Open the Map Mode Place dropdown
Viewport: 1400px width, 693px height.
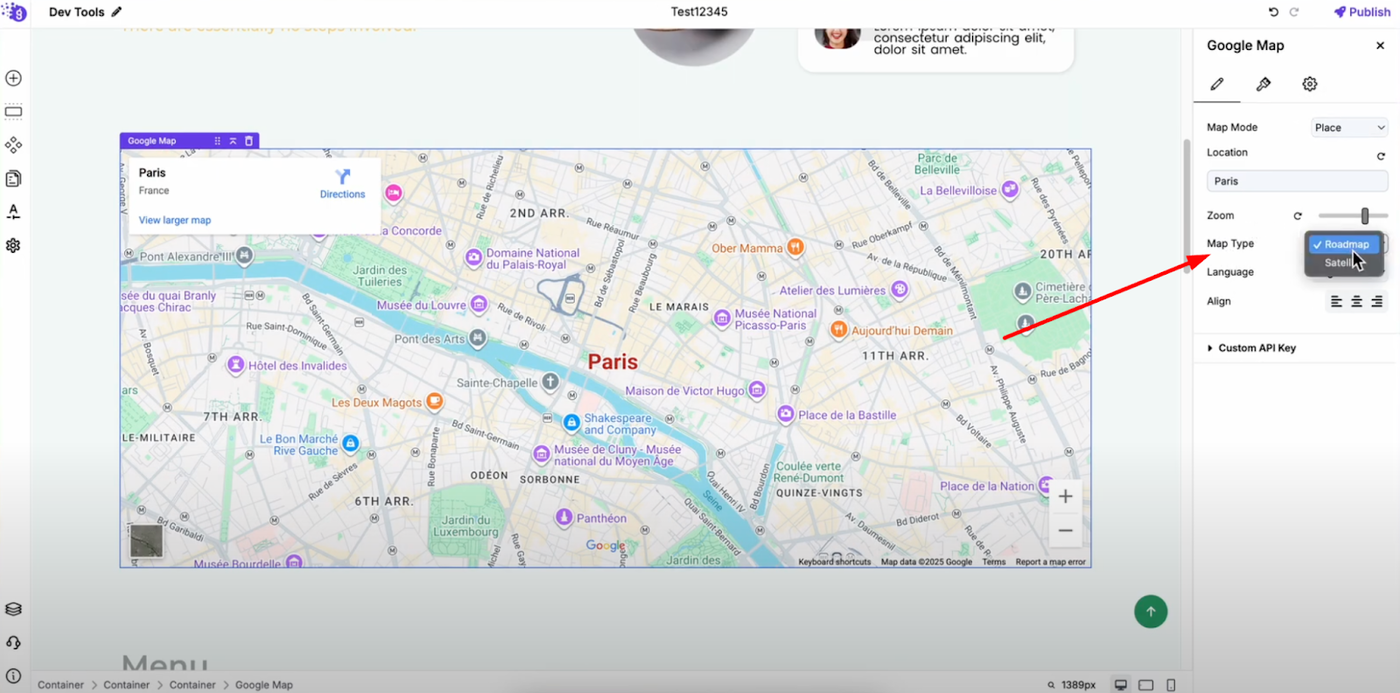(x=1349, y=127)
